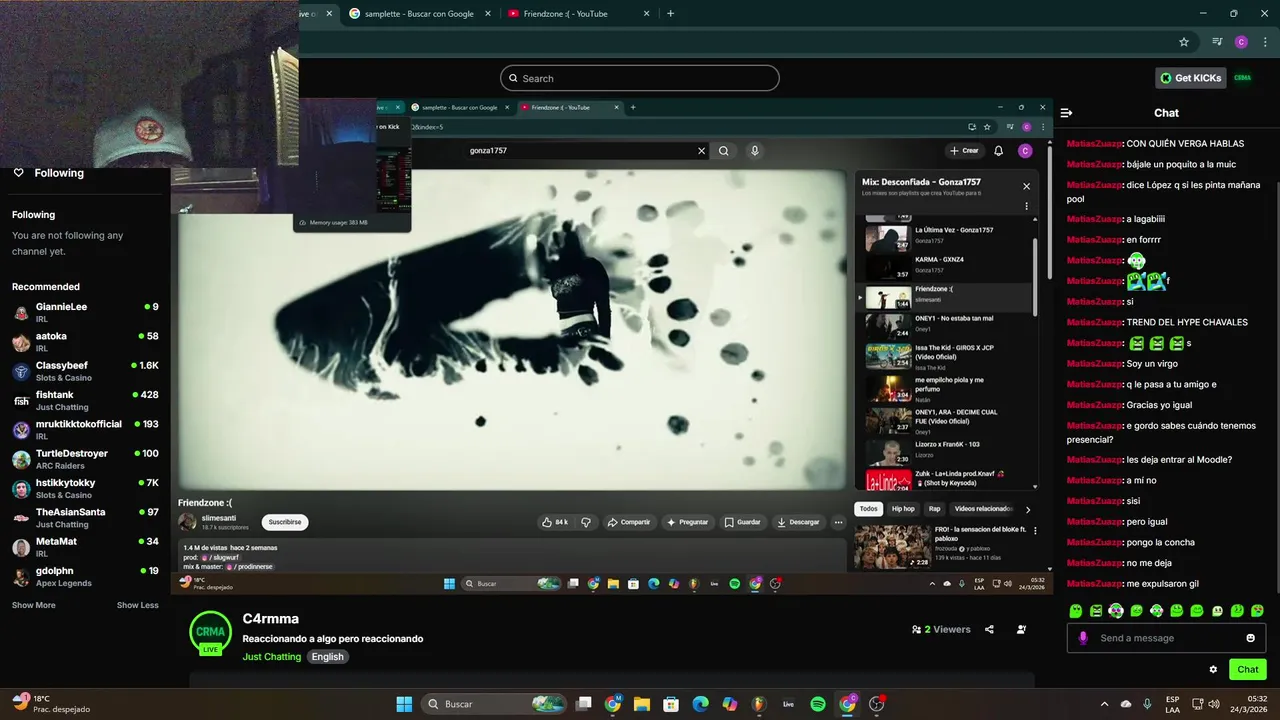This screenshot has height=720, width=1280.
Task: Open the Task View icon in the taskbar
Action: 584,704
